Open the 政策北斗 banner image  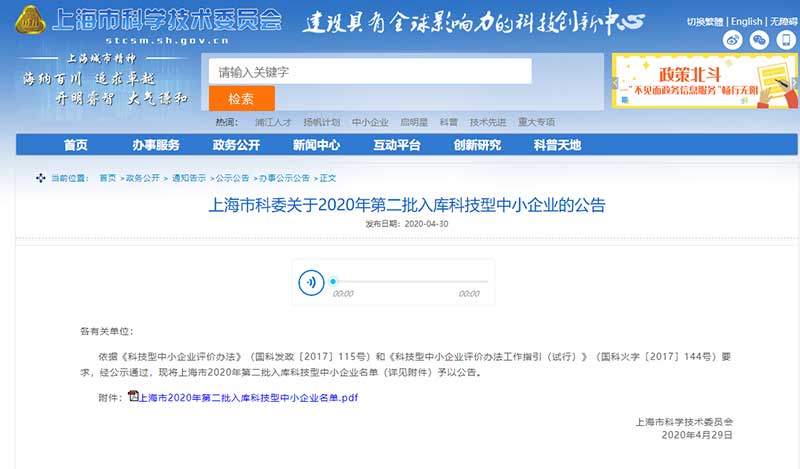click(705, 80)
